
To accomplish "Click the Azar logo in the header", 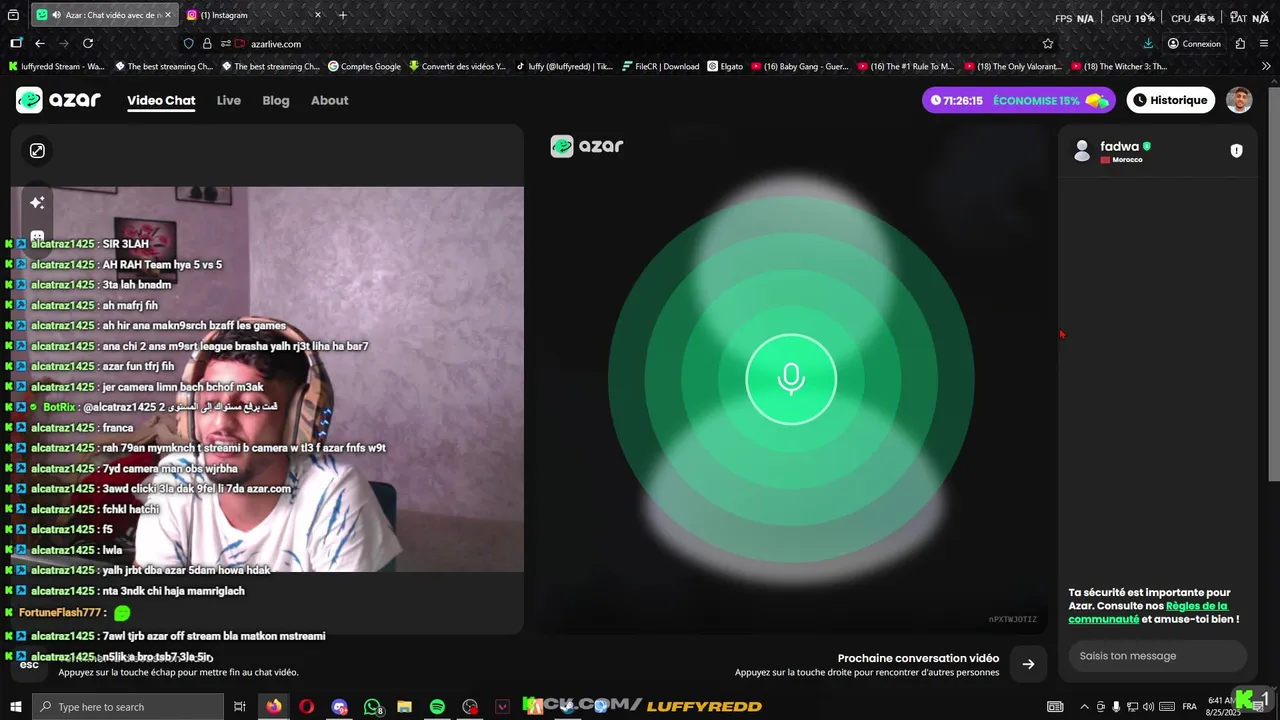I will (58, 100).
